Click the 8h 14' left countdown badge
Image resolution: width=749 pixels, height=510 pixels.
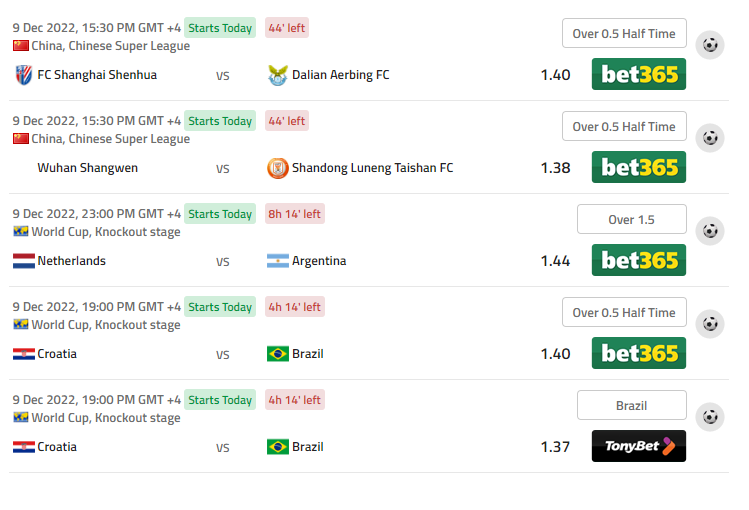tap(294, 214)
